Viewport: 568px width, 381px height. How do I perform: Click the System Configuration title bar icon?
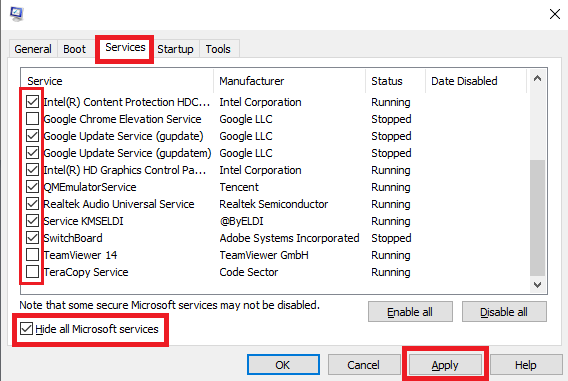[16, 14]
